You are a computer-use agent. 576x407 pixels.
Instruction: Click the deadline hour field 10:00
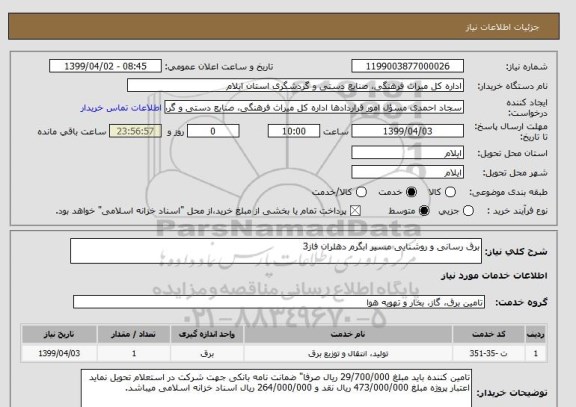[294, 131]
